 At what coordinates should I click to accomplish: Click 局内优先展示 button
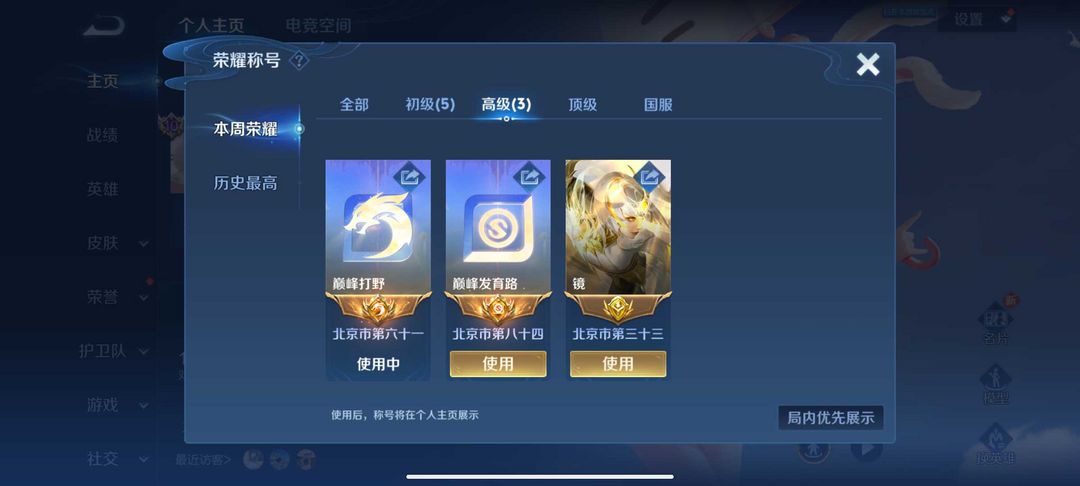831,418
